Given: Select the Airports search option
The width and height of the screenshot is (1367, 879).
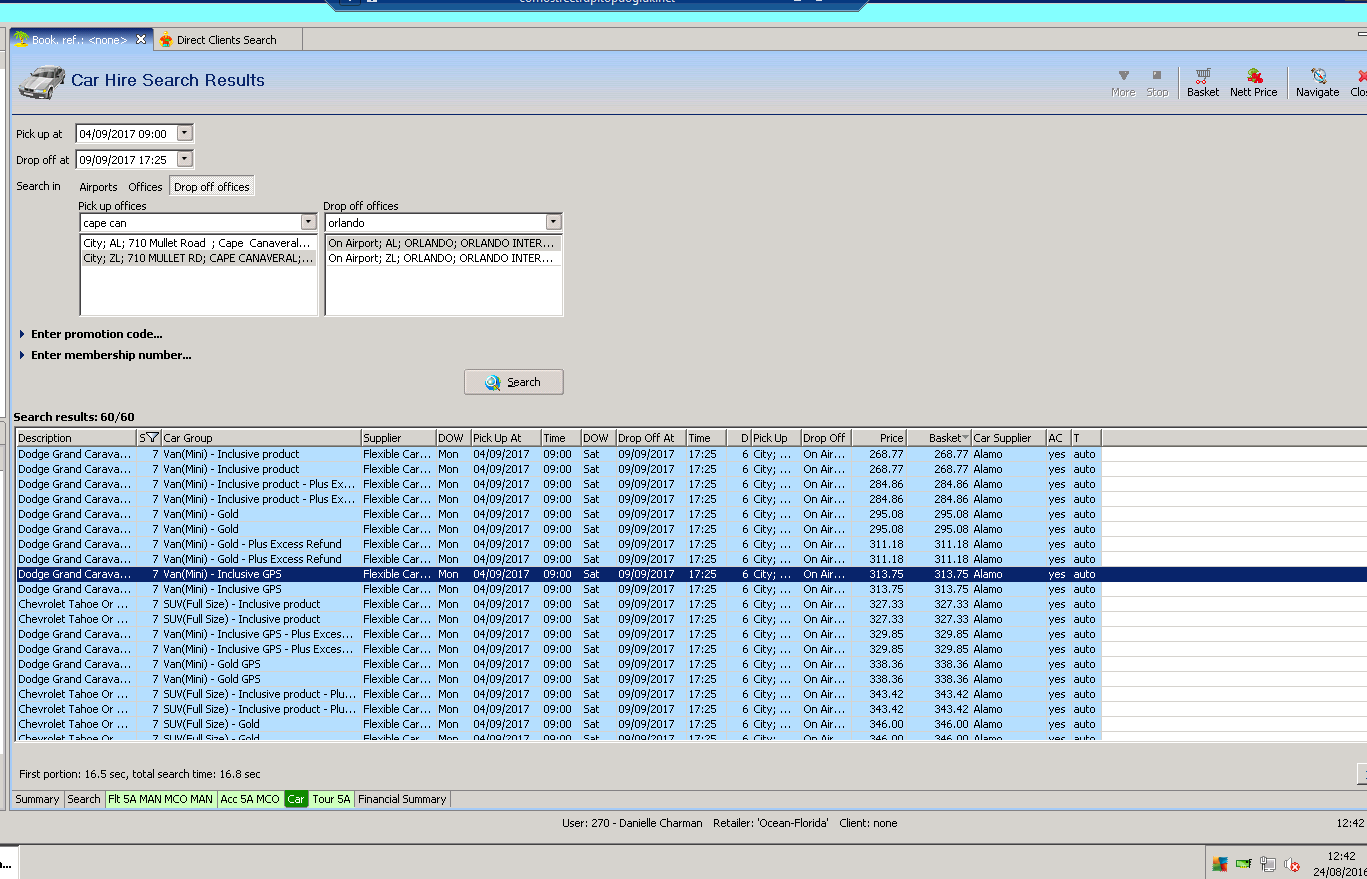Looking at the screenshot, I should 98,187.
